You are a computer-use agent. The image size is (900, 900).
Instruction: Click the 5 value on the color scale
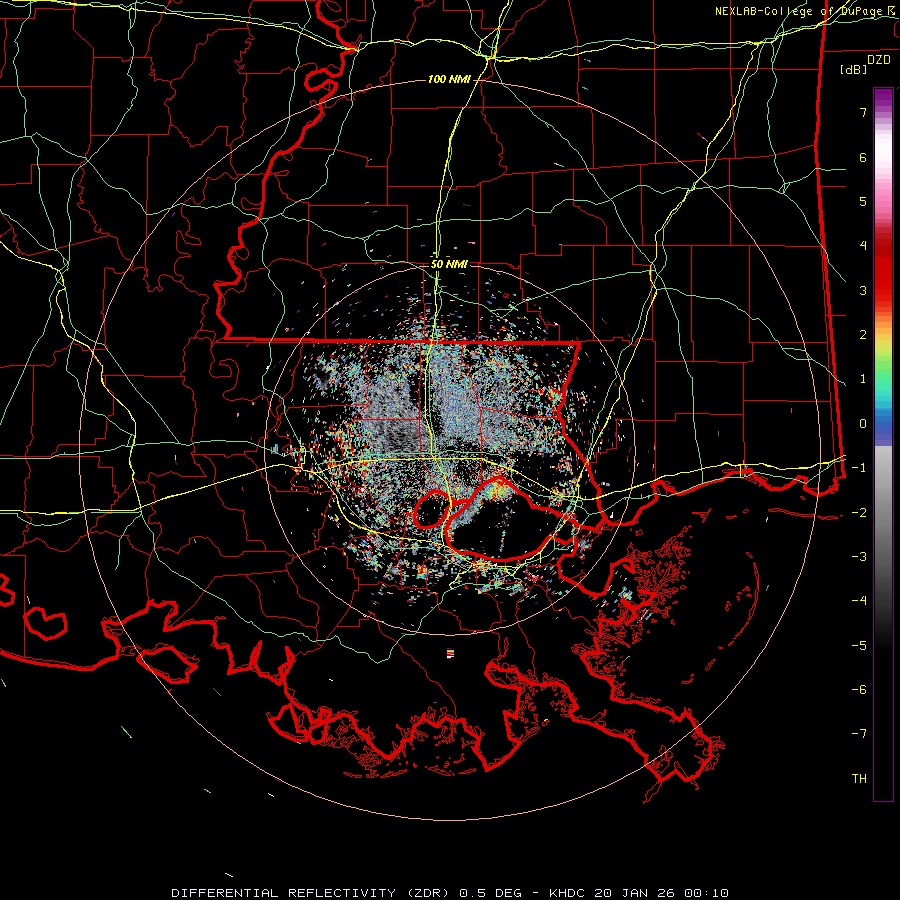point(863,201)
